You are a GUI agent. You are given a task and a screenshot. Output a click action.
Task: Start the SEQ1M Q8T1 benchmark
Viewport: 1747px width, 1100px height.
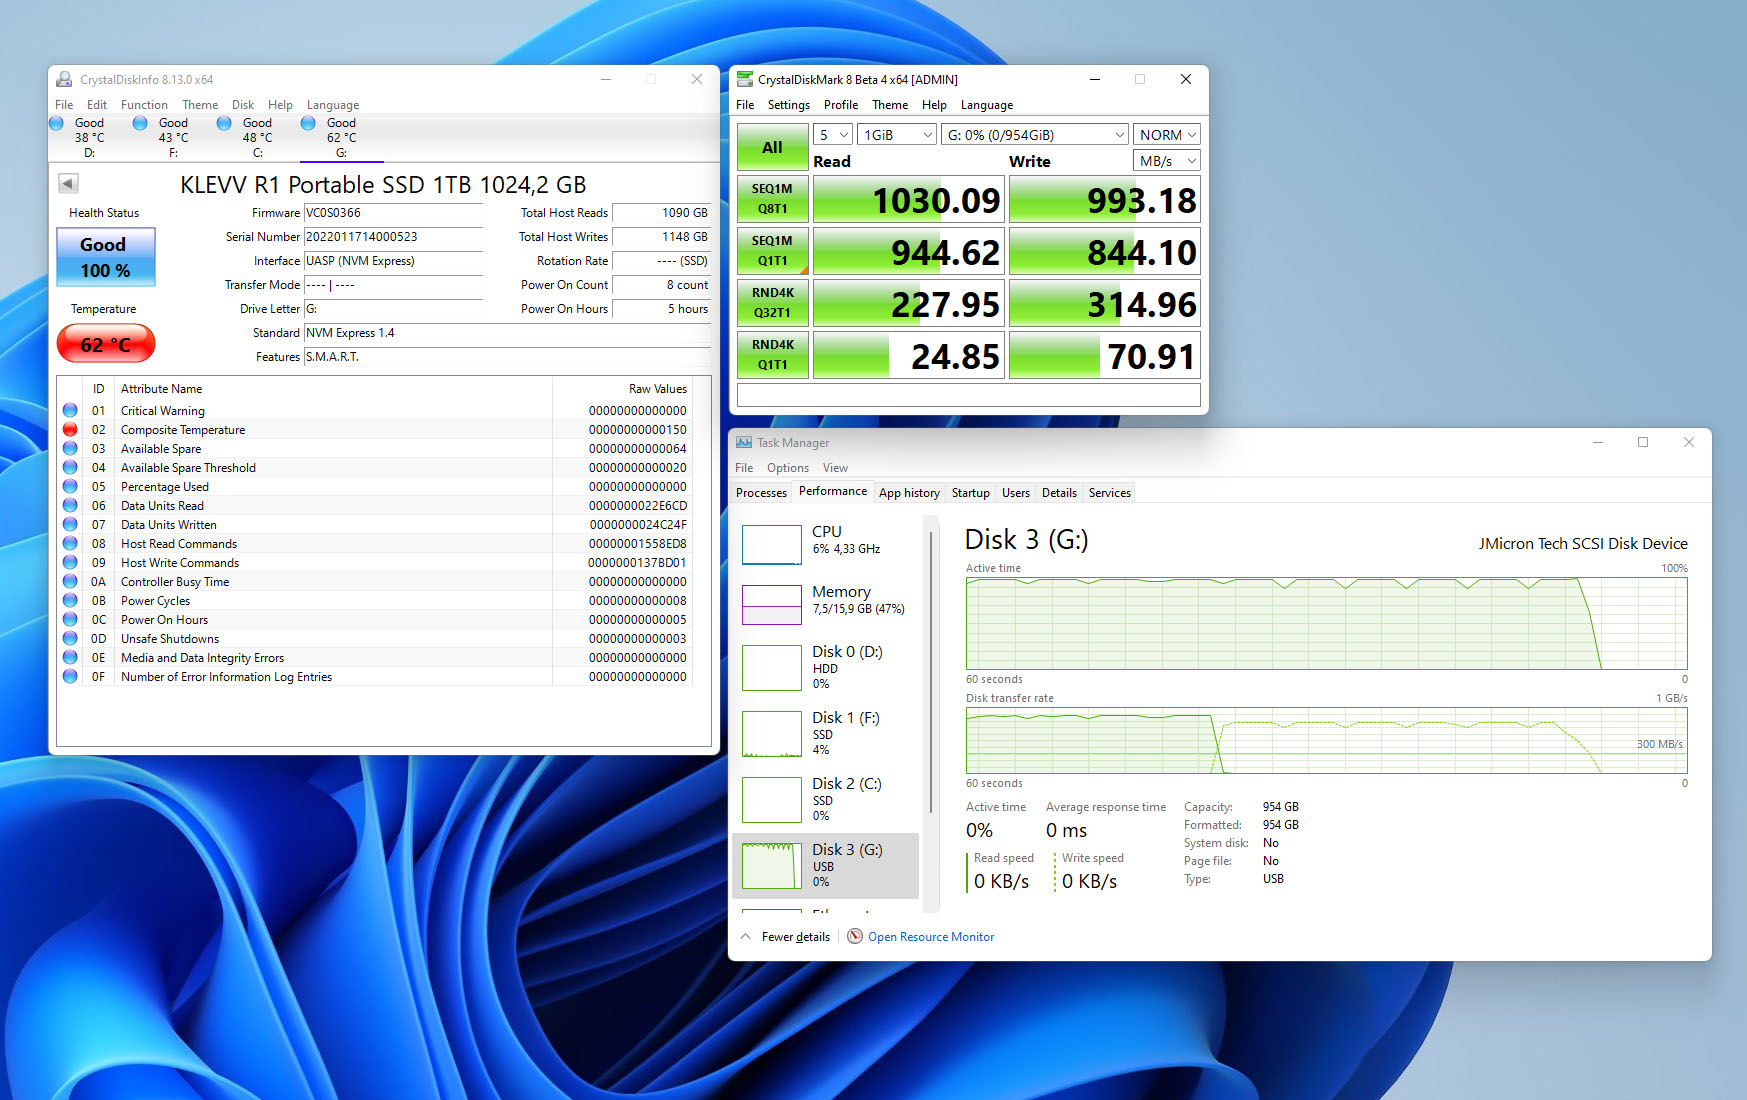pyautogui.click(x=772, y=199)
